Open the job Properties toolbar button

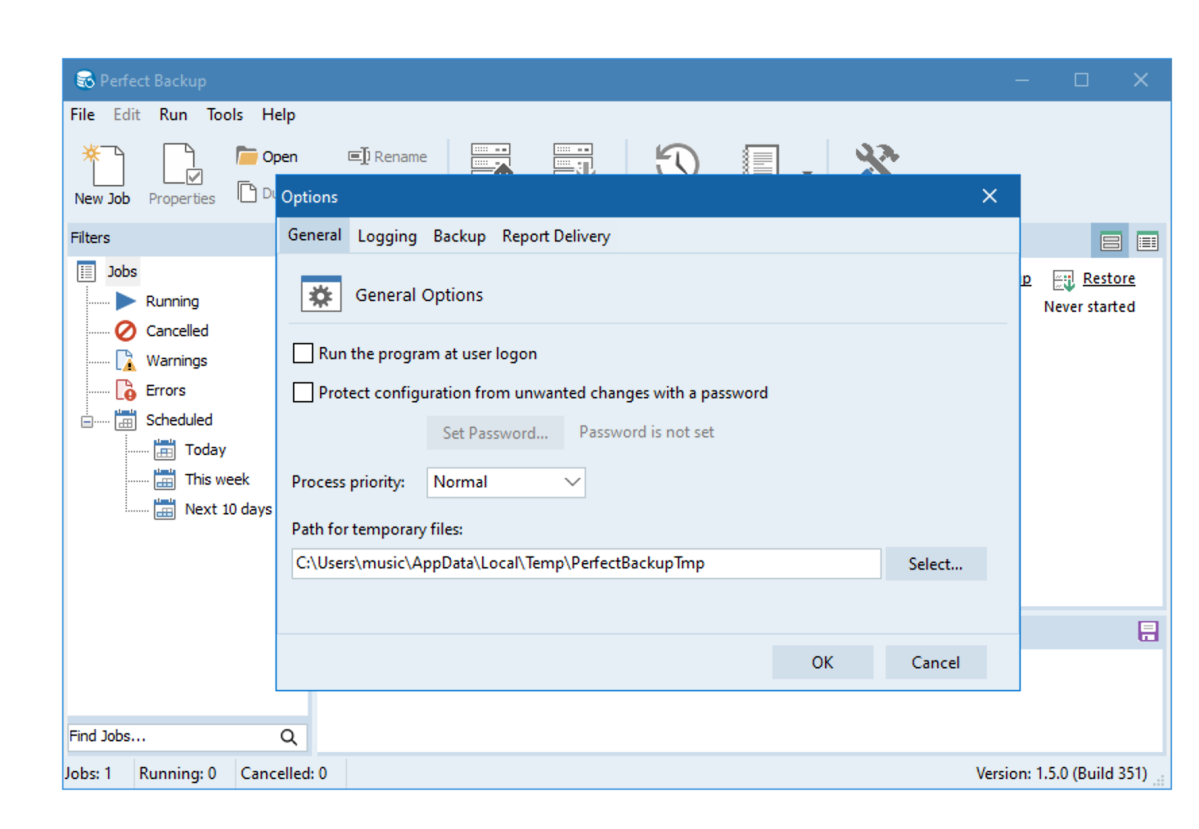click(x=182, y=174)
